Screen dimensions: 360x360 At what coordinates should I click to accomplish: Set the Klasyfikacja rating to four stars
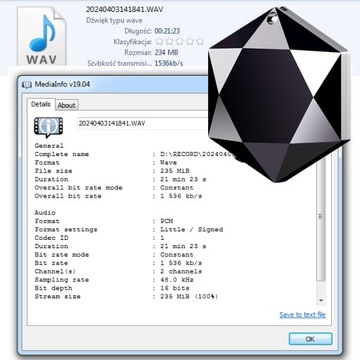[190, 41]
